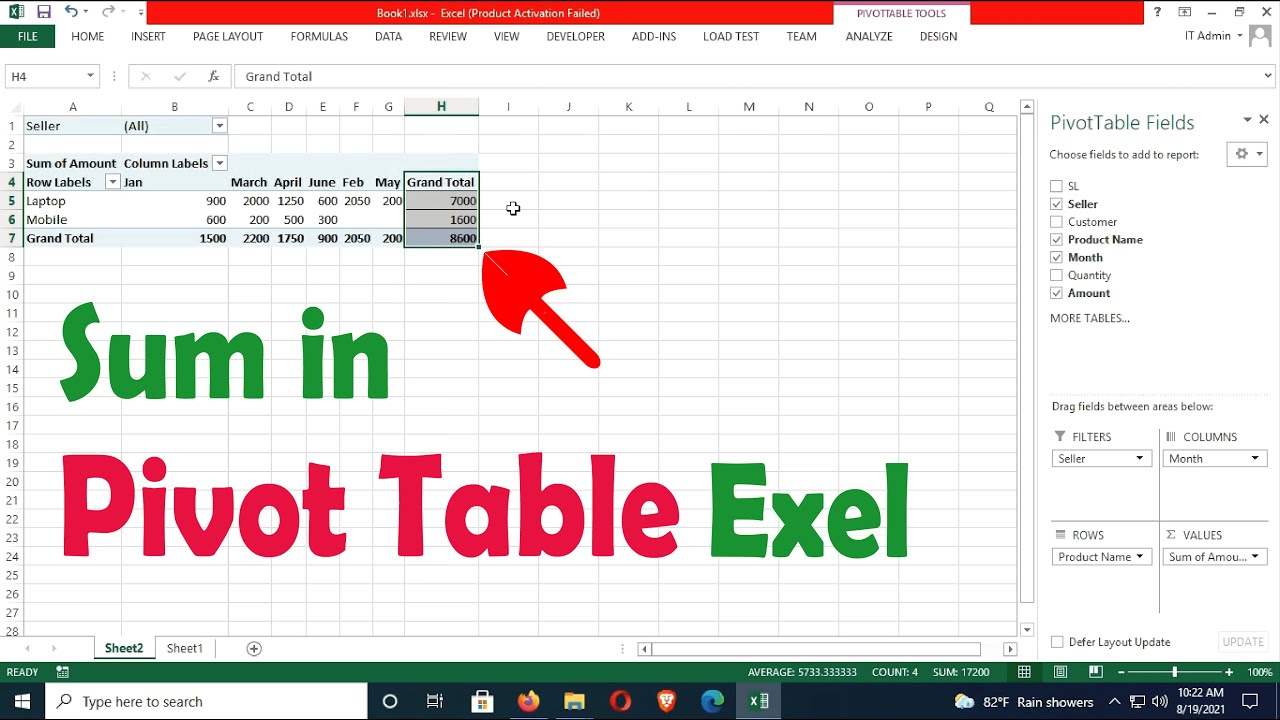Click the vertical scrollbar down arrow
The image size is (1280, 720).
[x=1027, y=629]
